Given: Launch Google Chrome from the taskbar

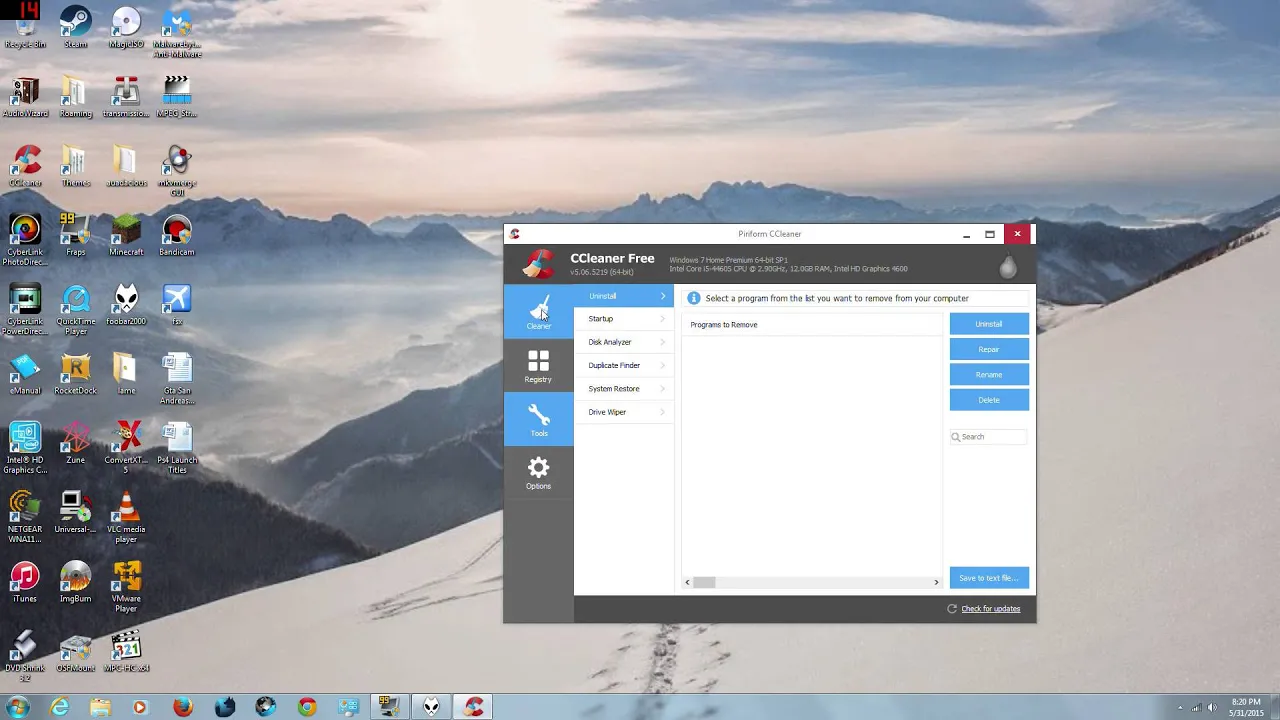Looking at the screenshot, I should point(307,707).
